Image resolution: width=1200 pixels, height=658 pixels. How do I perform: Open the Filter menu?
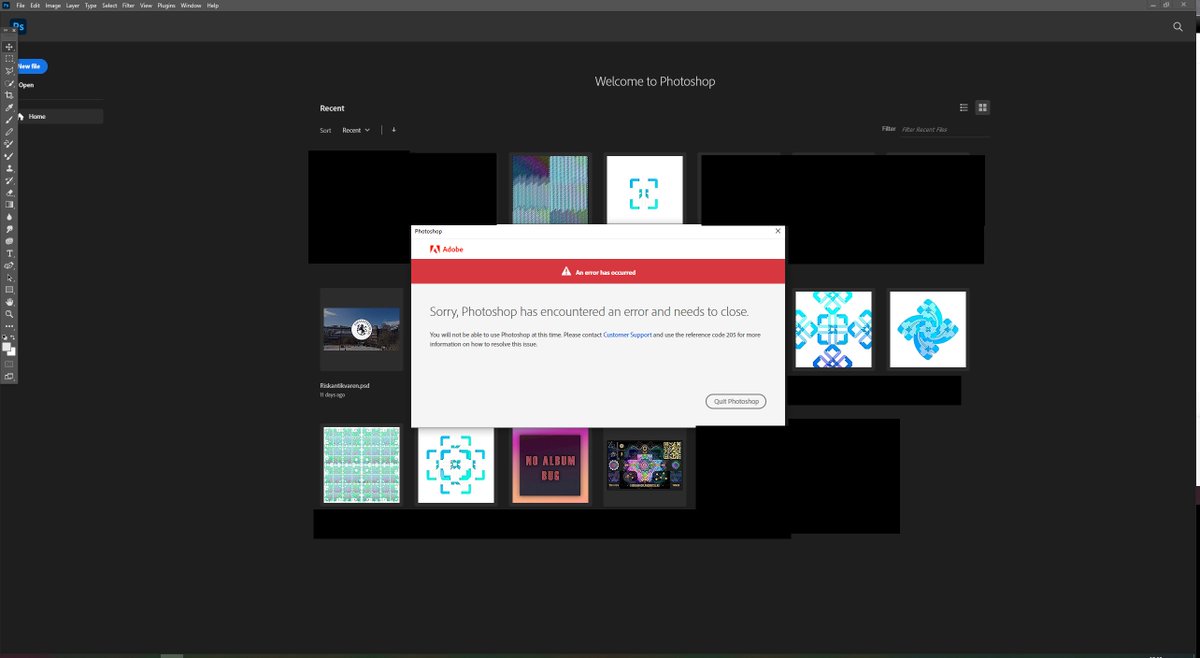(x=127, y=5)
